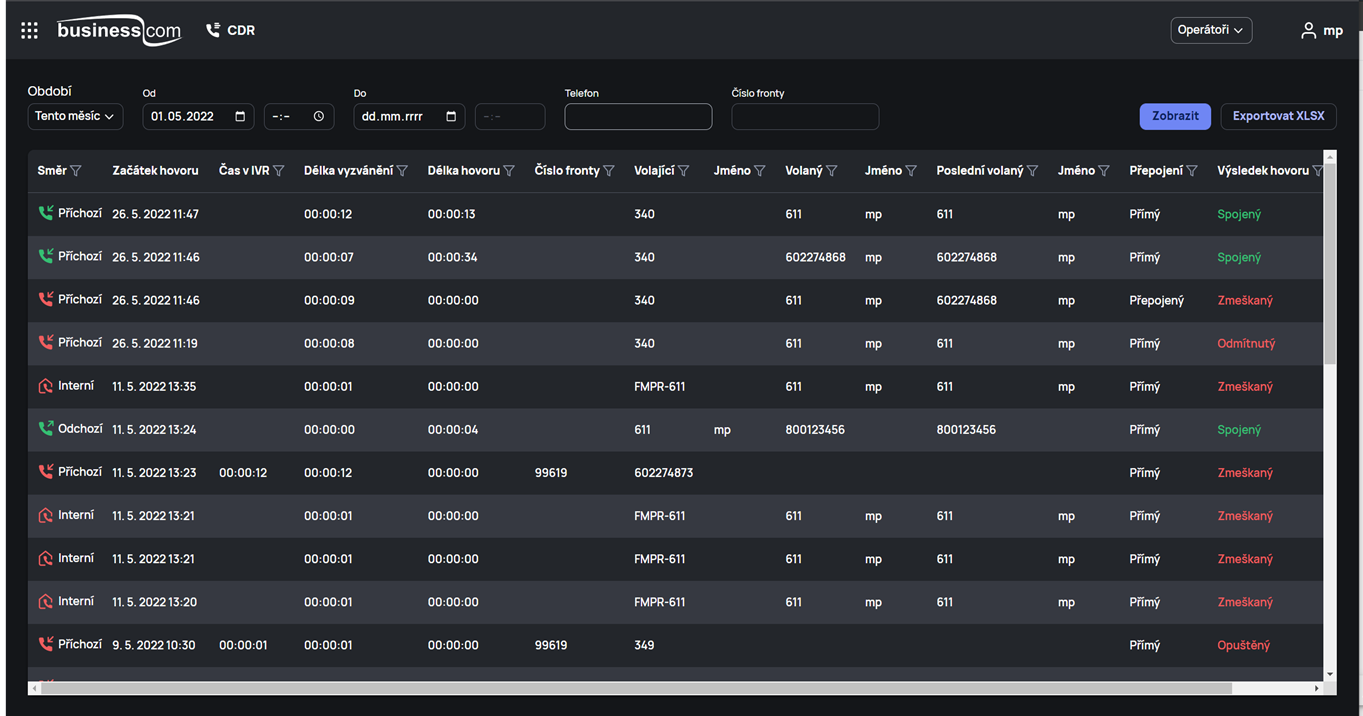Click the CDR phone icon
The width and height of the screenshot is (1363, 716).
pos(213,30)
